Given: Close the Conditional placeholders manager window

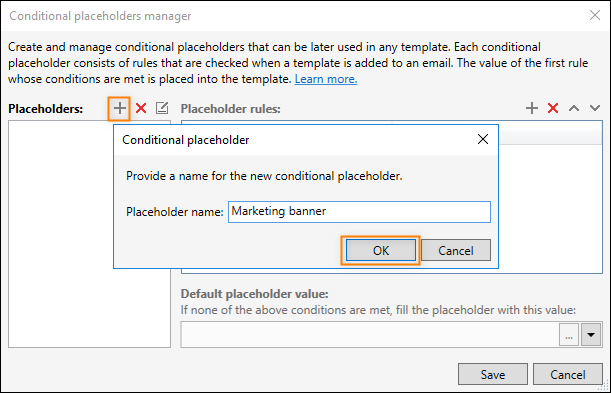Looking at the screenshot, I should coord(595,15).
